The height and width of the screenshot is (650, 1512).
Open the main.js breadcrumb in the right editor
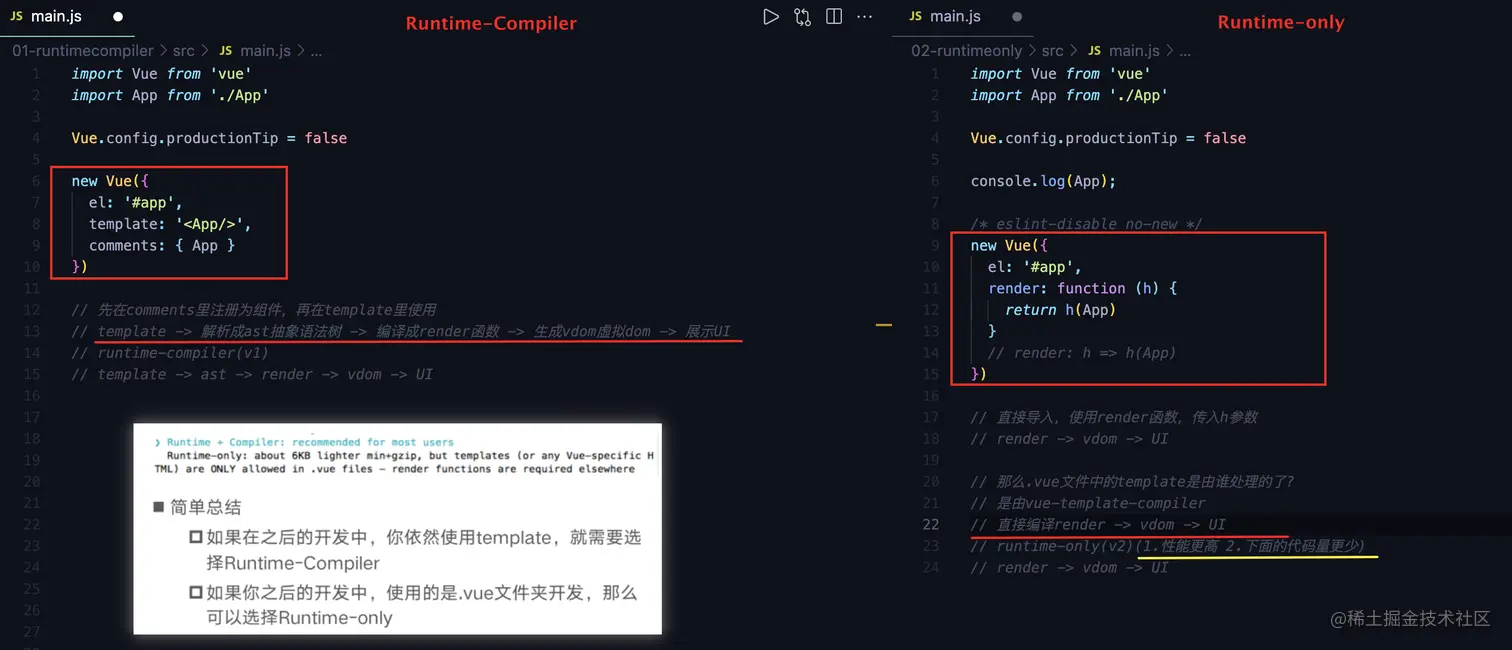1134,50
